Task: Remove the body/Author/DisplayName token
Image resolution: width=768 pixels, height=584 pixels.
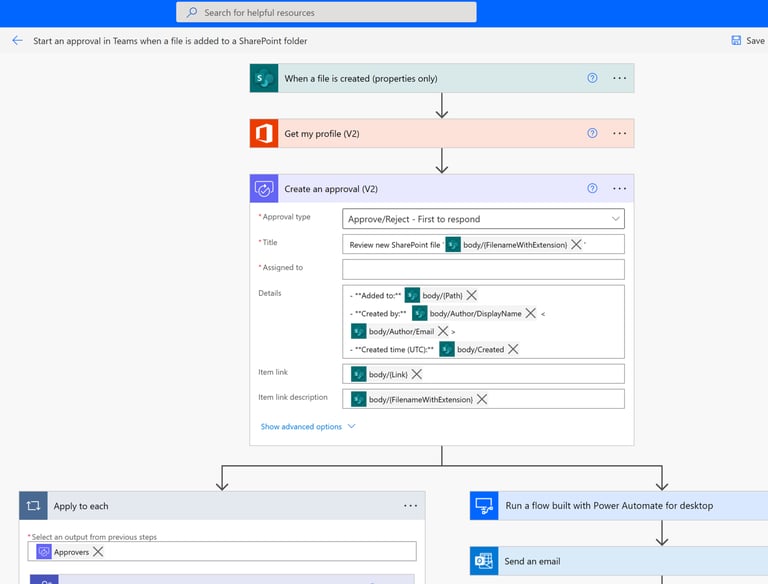Action: 530,313
